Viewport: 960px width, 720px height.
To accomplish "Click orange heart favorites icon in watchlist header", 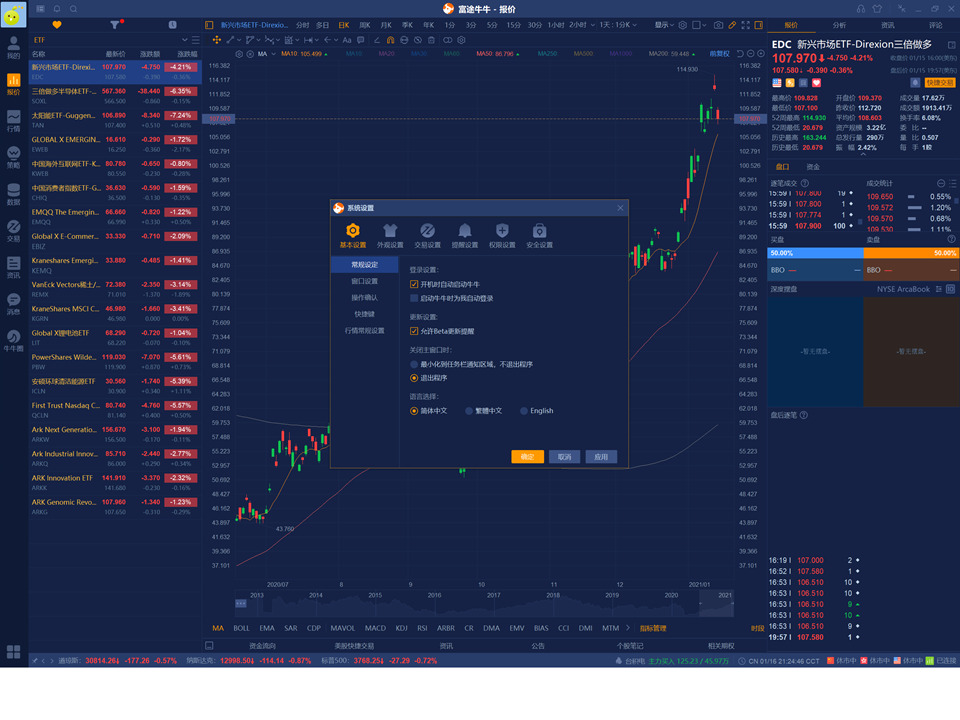I will pos(57,24).
